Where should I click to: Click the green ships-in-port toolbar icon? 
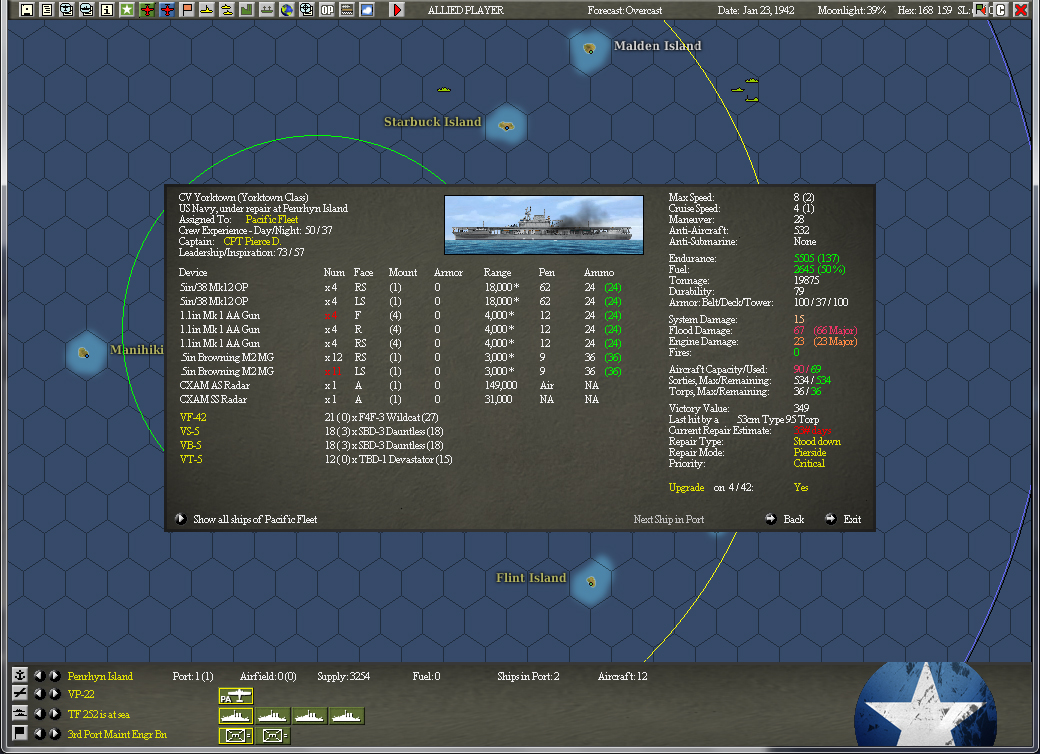267,10
